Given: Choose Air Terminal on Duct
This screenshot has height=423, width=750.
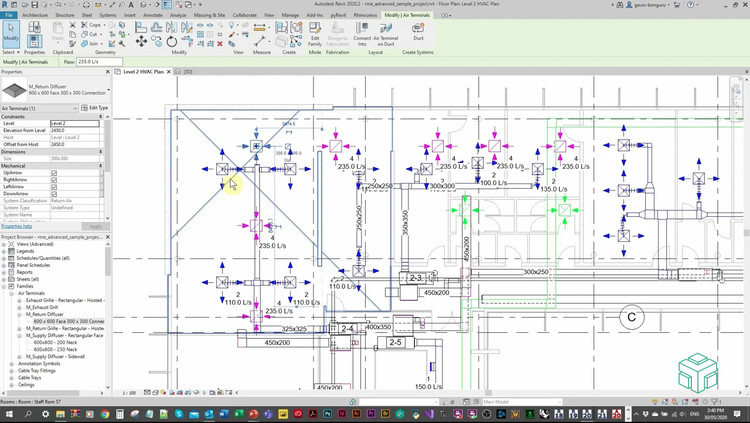Looking at the screenshot, I should tap(386, 34).
